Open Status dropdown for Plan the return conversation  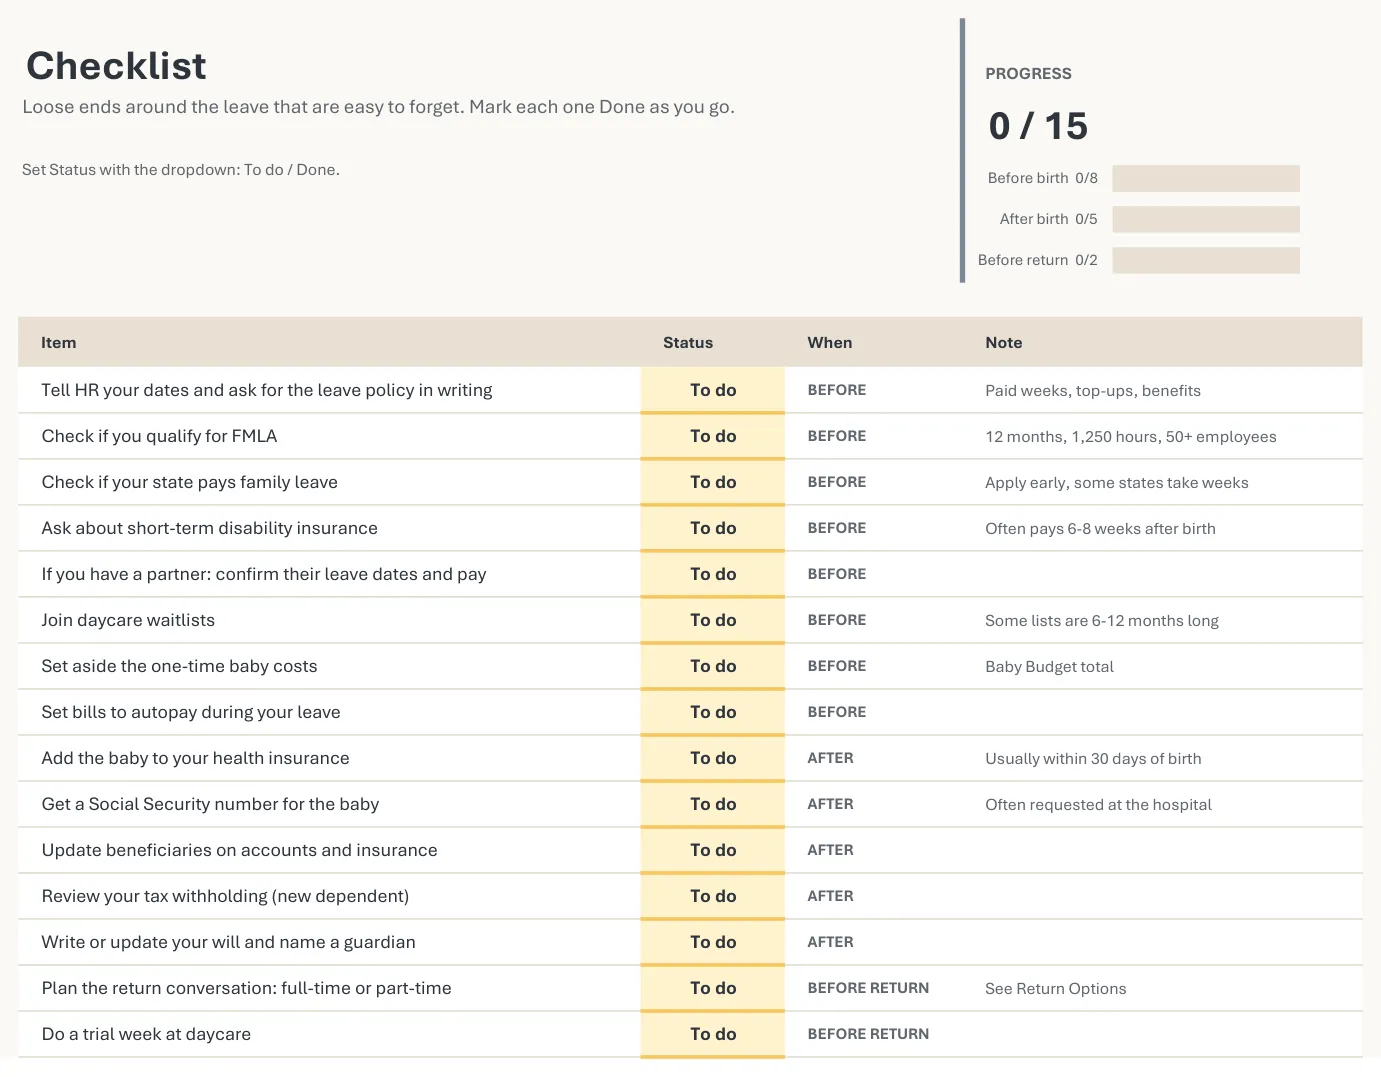(712, 988)
